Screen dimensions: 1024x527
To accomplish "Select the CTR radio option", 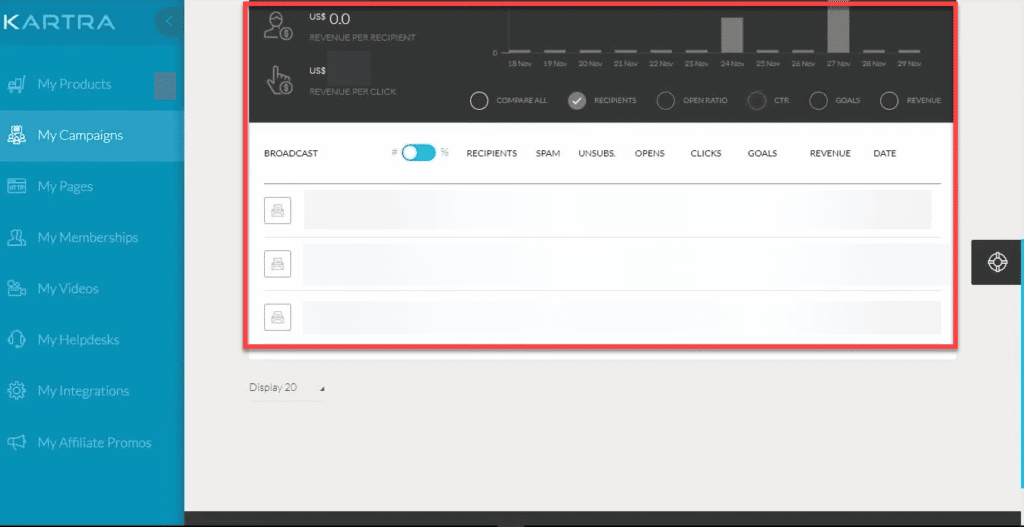I will coord(757,101).
